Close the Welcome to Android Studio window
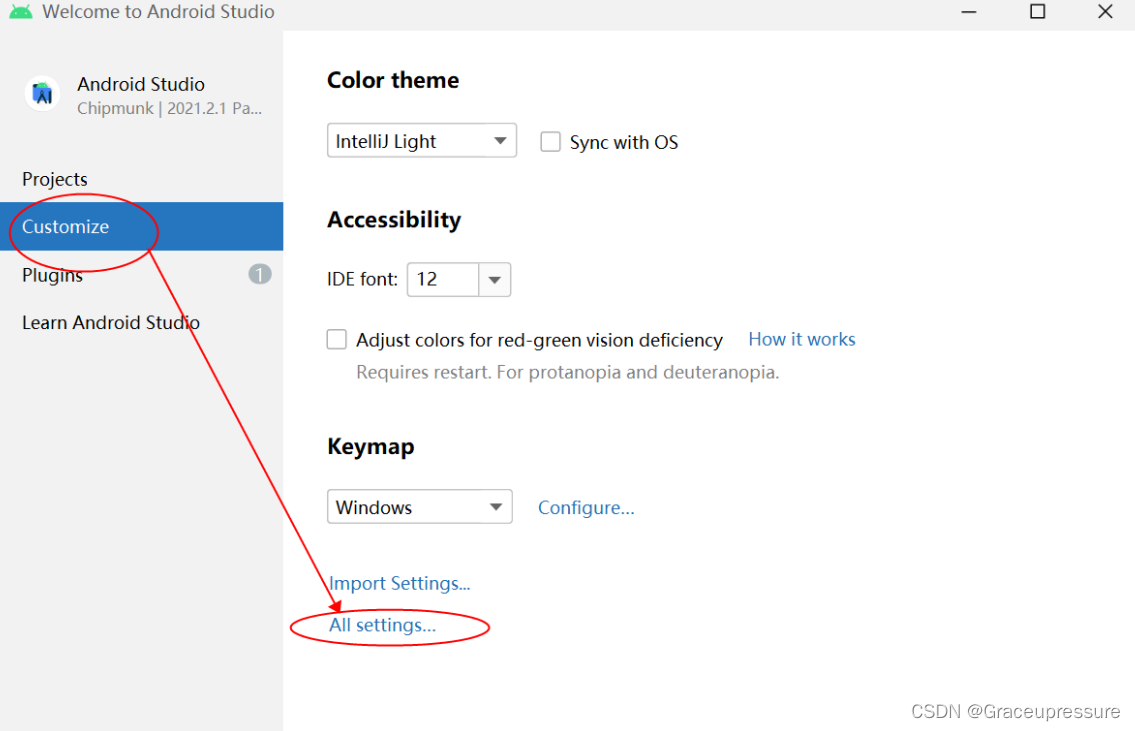Viewport: 1135px width, 731px height. point(1105,12)
